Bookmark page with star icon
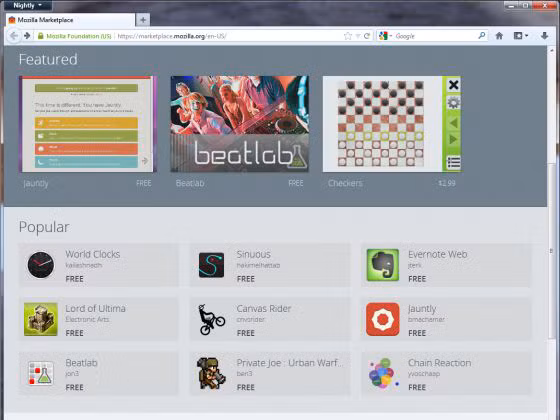The image size is (560, 420). [348, 36]
